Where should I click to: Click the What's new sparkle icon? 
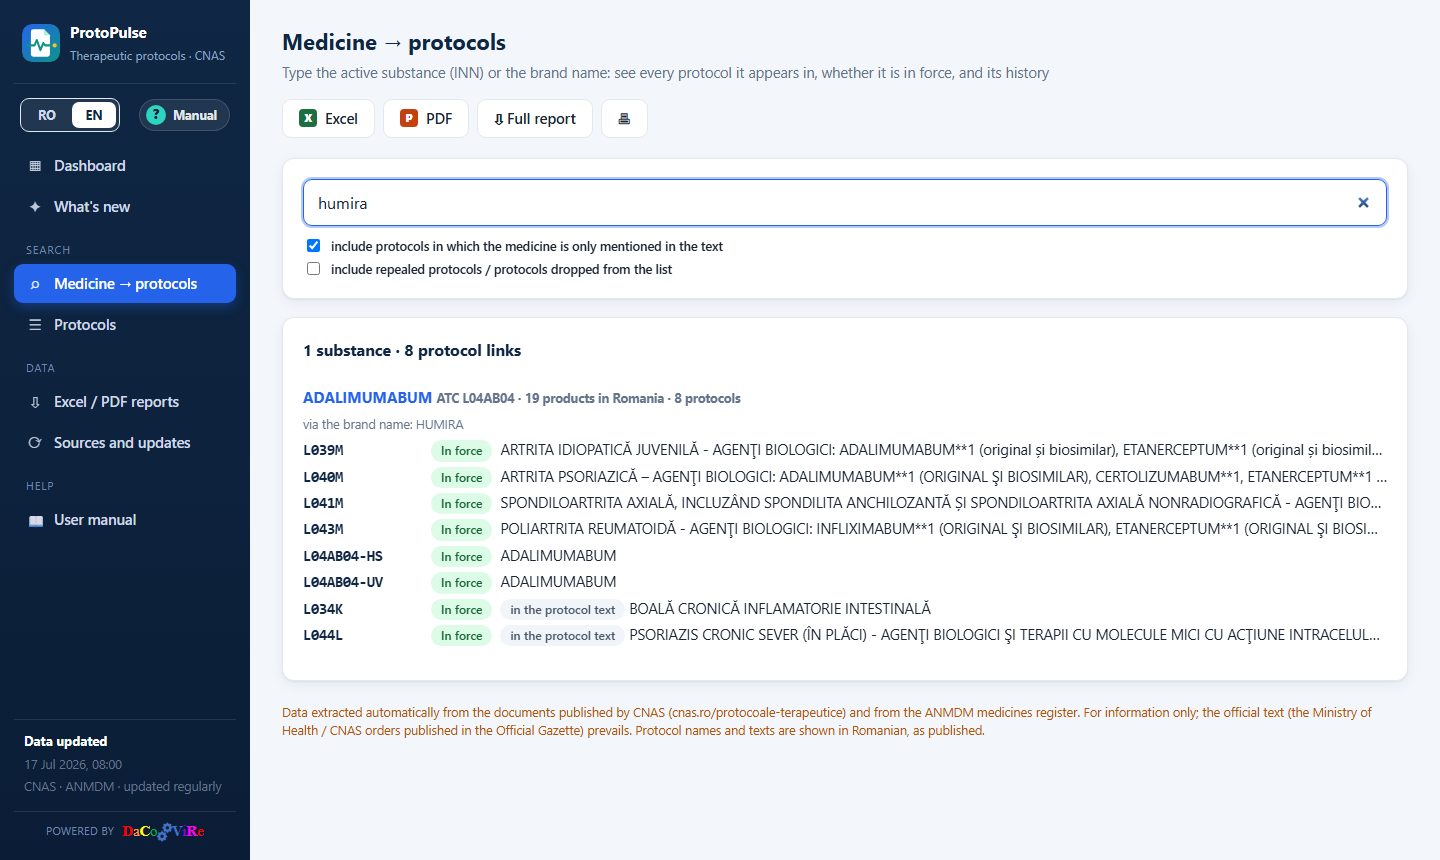tap(35, 207)
